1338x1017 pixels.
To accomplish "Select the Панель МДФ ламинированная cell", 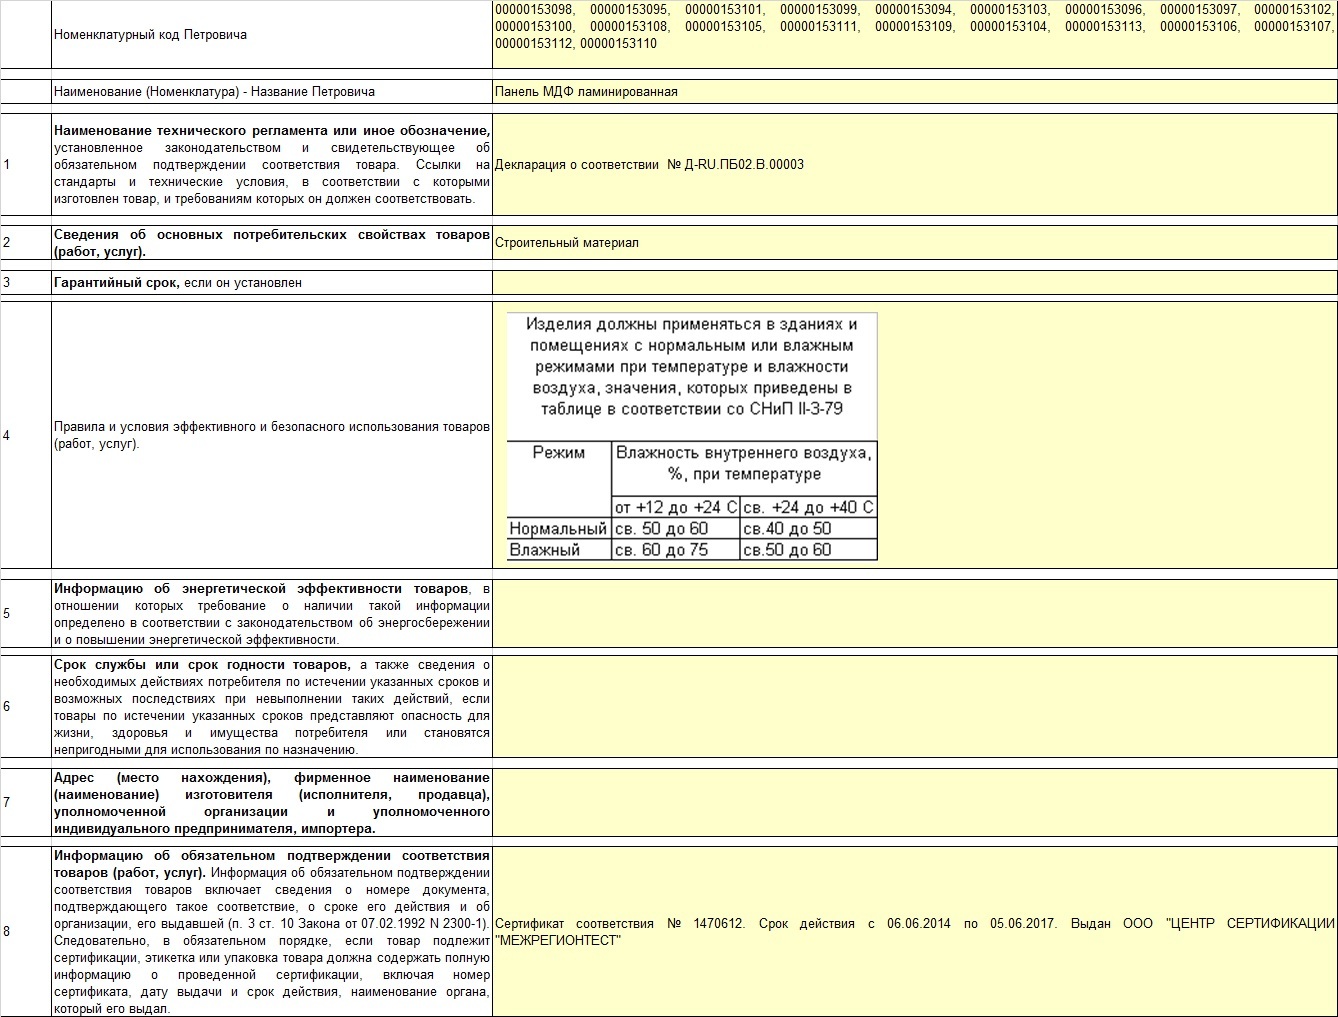I will [914, 91].
